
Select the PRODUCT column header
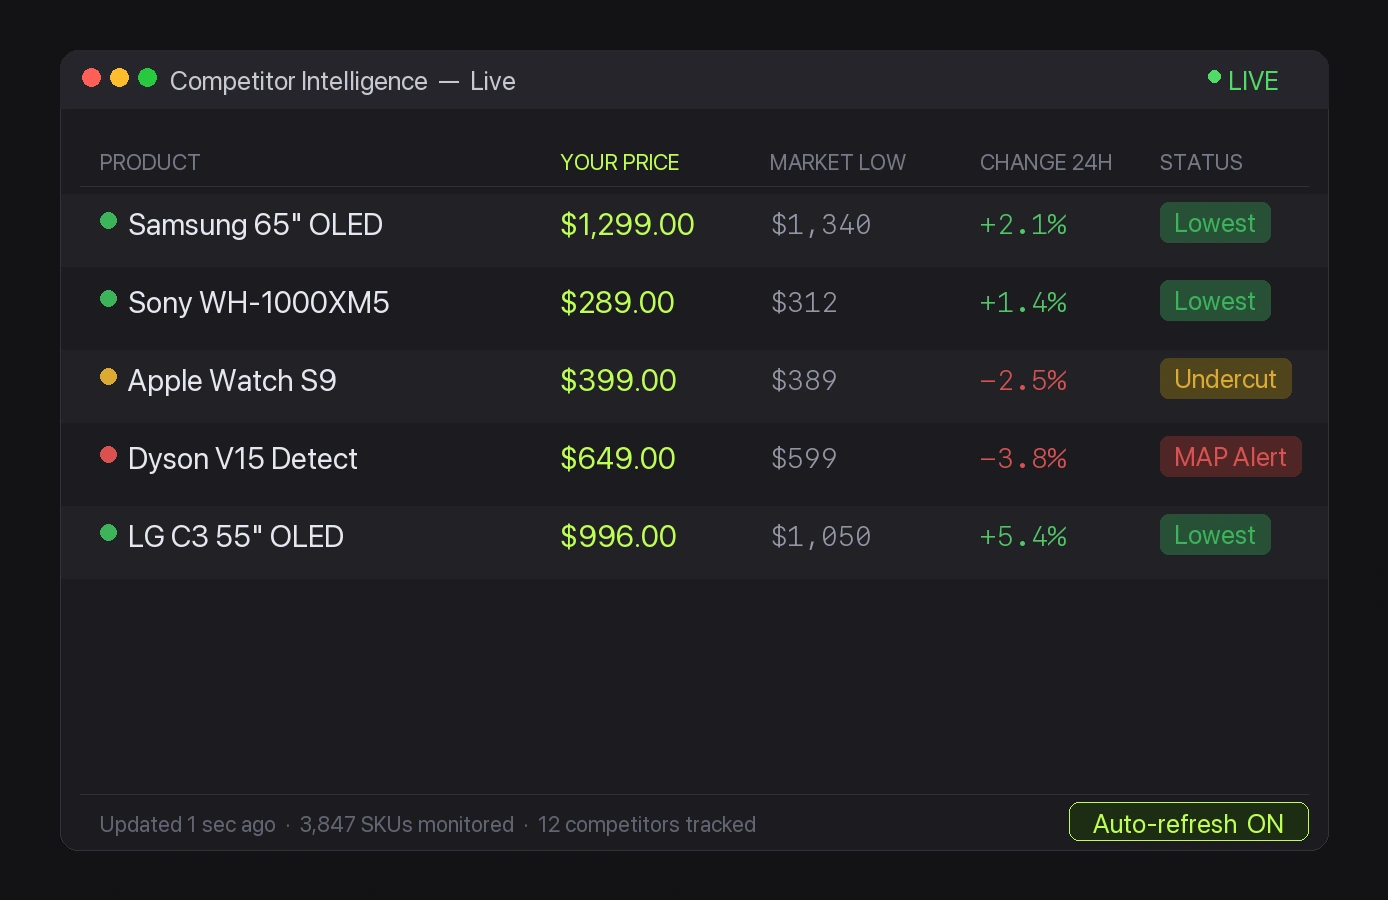coord(150,162)
